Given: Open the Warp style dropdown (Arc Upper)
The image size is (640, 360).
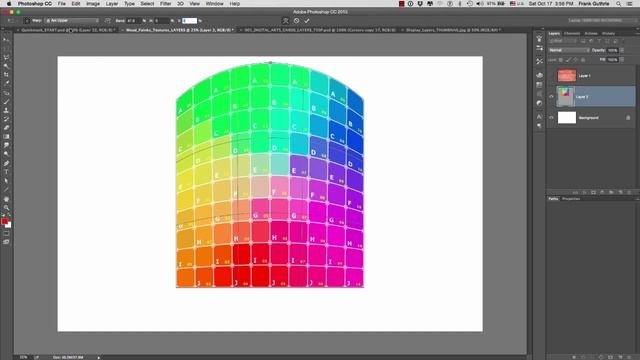Looking at the screenshot, I should 72,20.
